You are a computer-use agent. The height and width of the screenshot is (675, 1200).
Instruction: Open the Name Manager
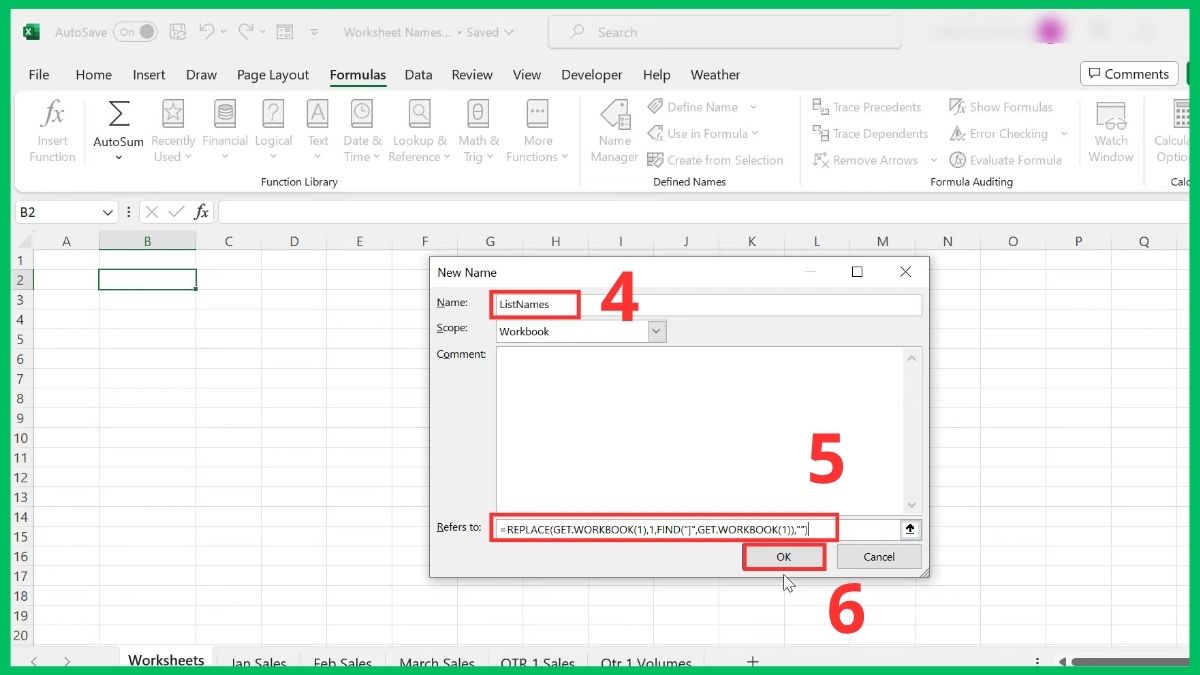coord(613,130)
